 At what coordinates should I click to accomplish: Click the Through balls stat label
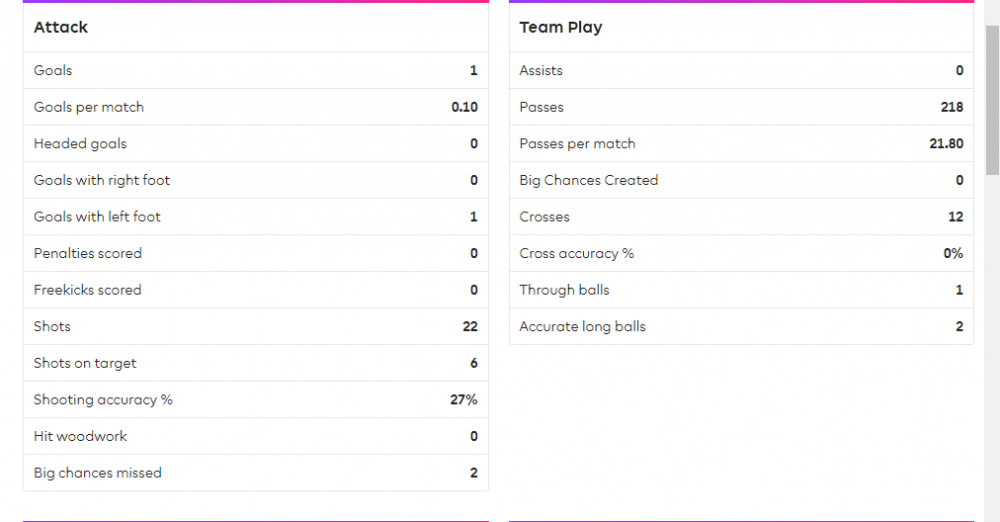(564, 290)
